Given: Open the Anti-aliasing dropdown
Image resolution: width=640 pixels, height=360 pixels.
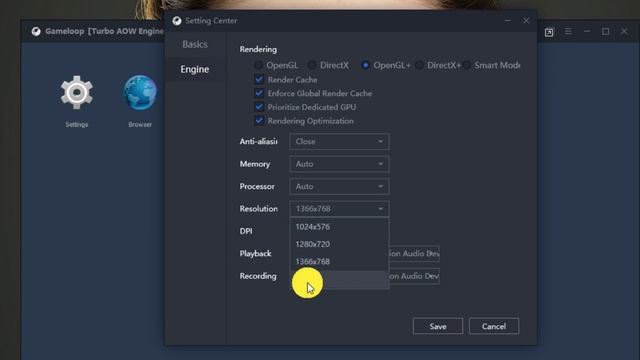Looking at the screenshot, I should tap(339, 142).
